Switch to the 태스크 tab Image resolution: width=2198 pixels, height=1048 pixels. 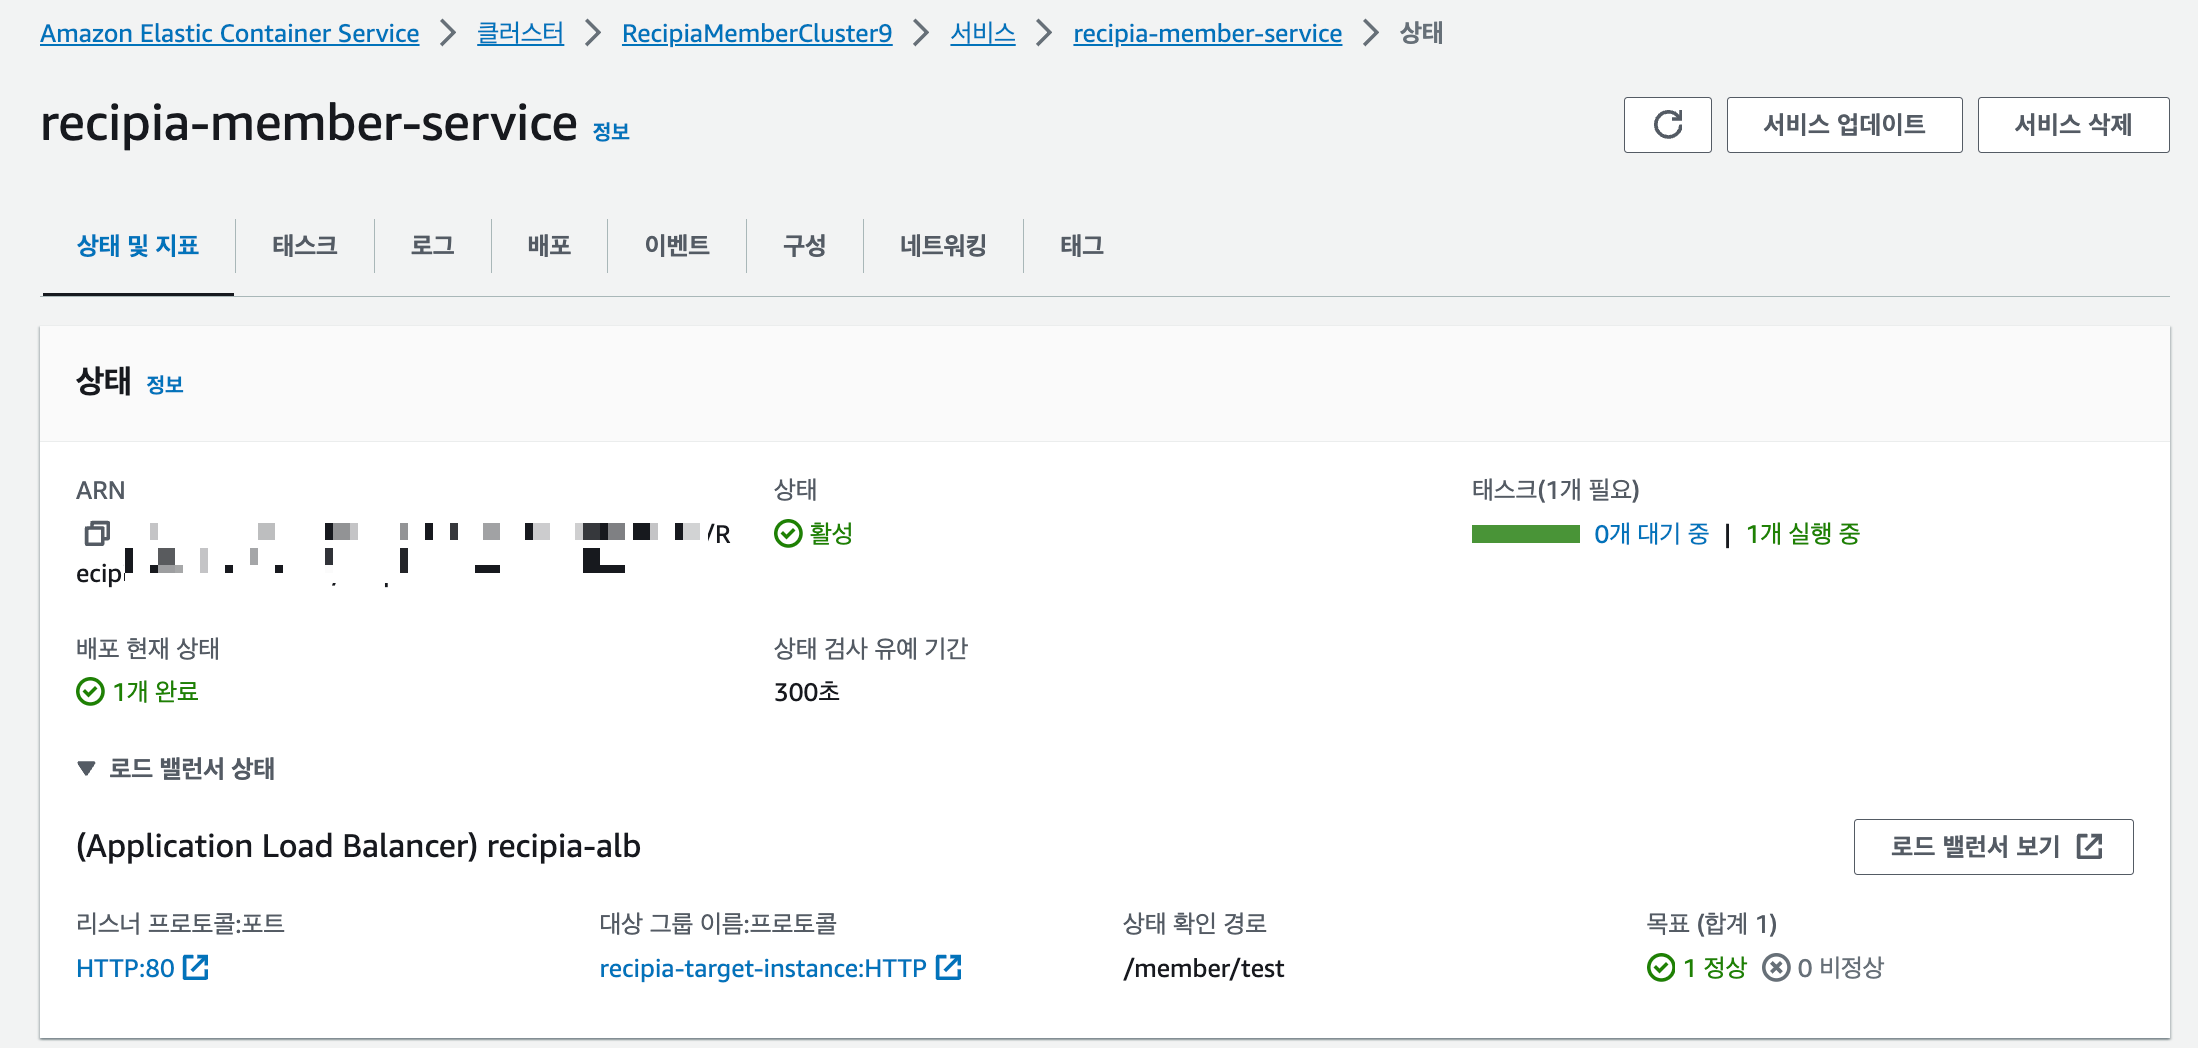pyautogui.click(x=304, y=245)
